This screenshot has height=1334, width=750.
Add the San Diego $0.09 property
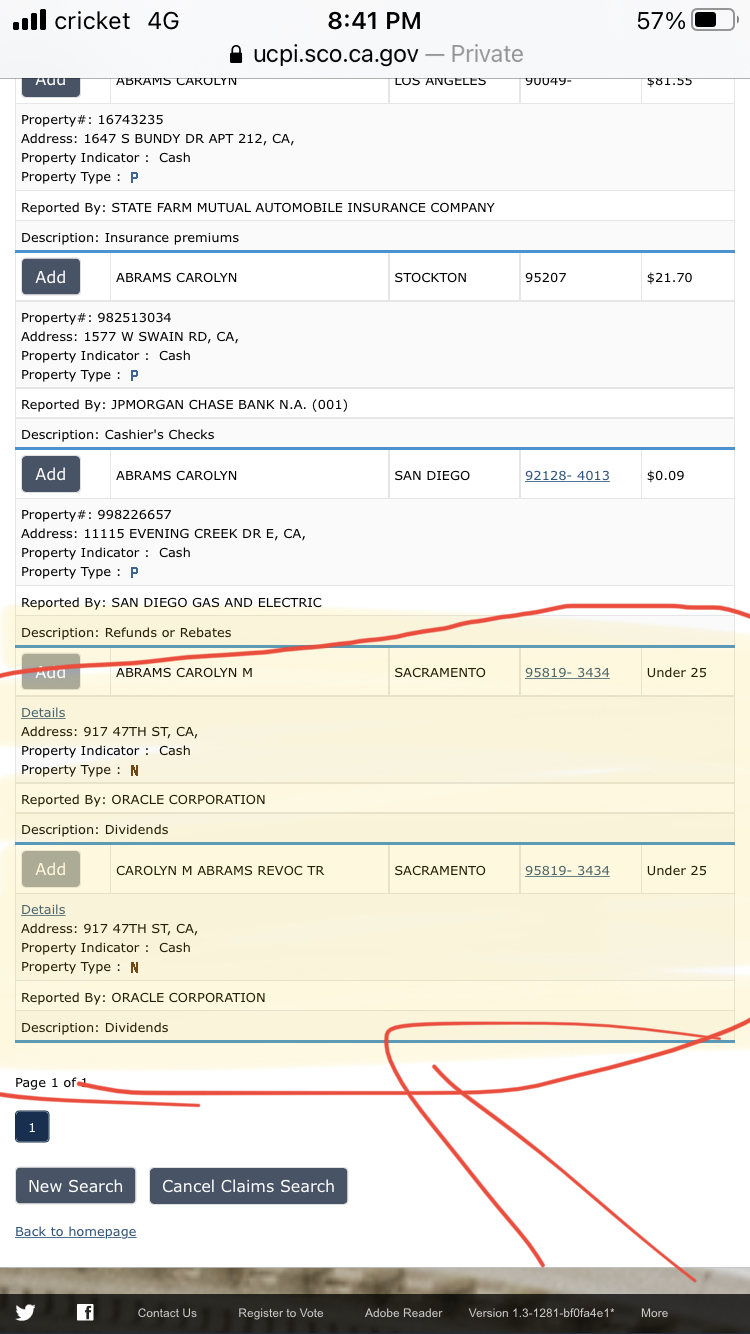coord(51,474)
